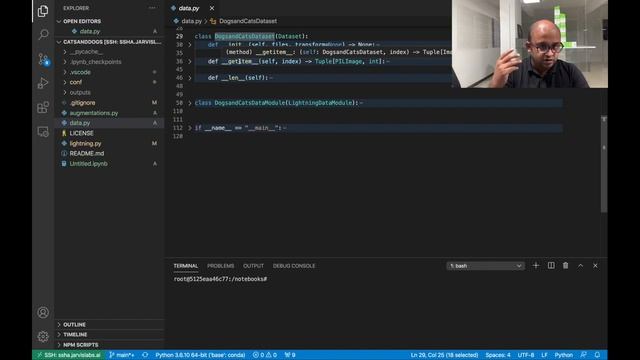Open README.md in the explorer
This screenshot has height=360, width=640.
(x=87, y=153)
